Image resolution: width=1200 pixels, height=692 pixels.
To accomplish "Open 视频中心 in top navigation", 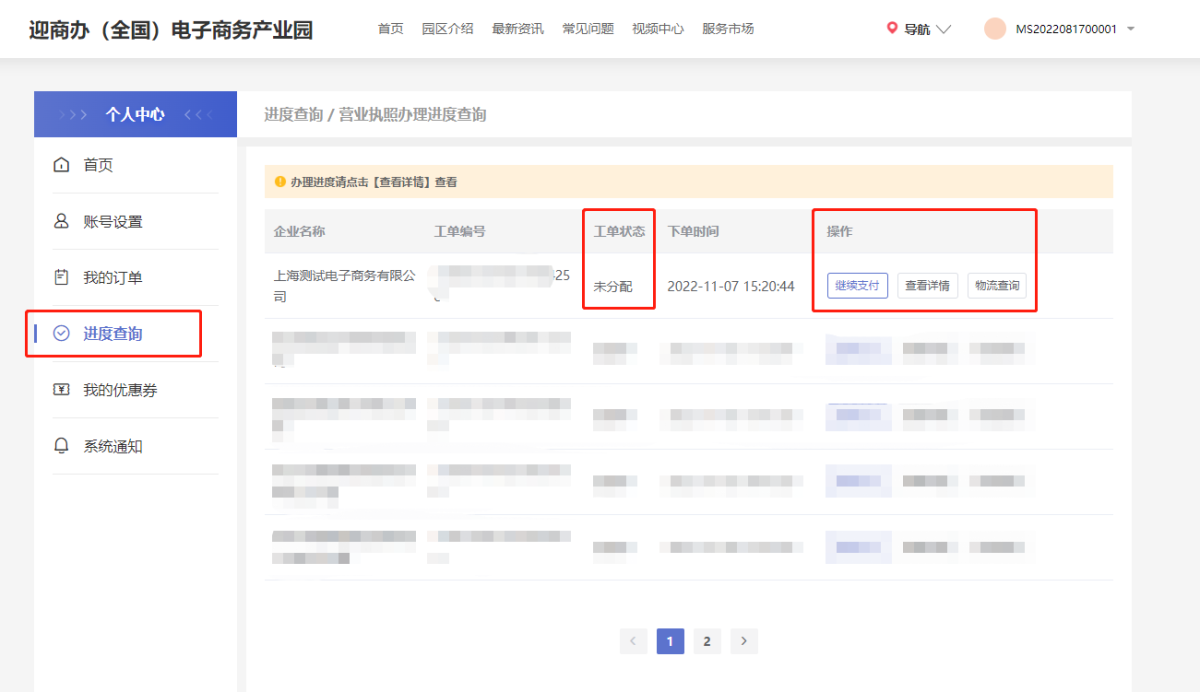I will tap(658, 29).
